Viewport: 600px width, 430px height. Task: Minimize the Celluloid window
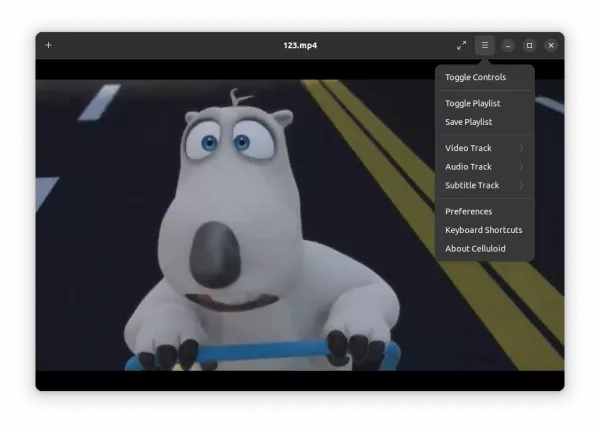pyautogui.click(x=508, y=46)
